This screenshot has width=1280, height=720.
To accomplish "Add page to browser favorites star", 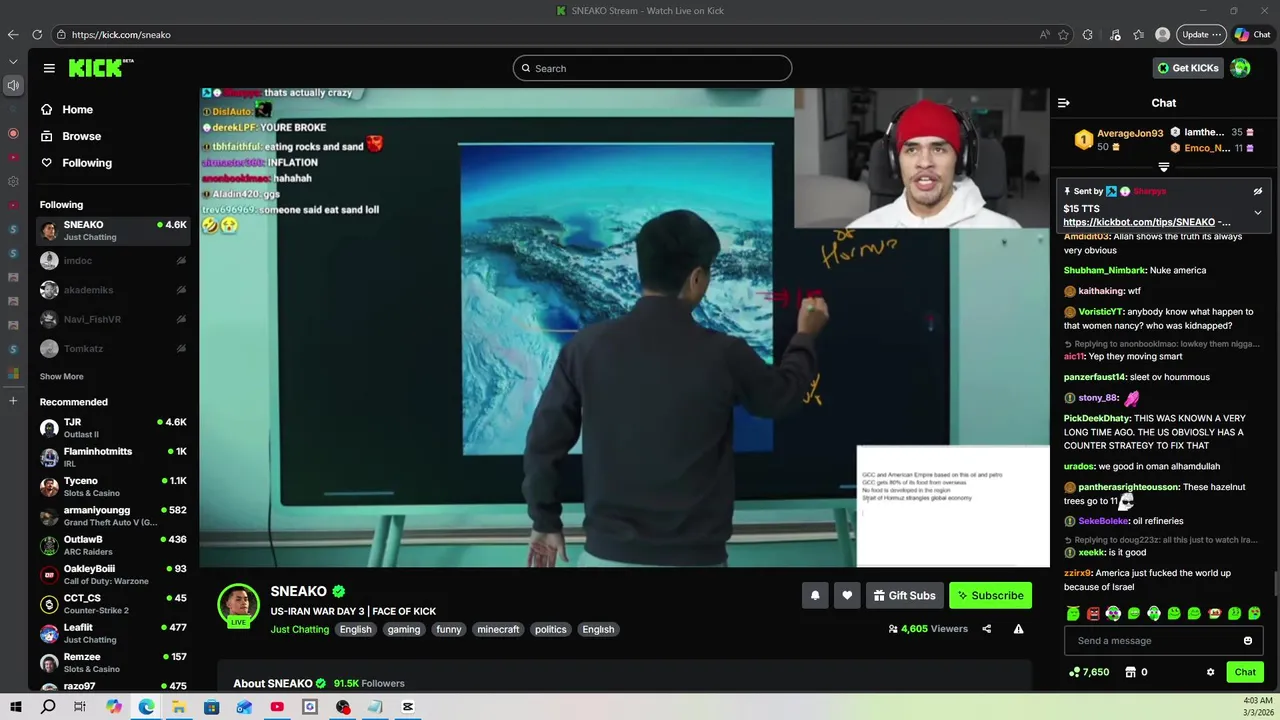I will point(1063,34).
